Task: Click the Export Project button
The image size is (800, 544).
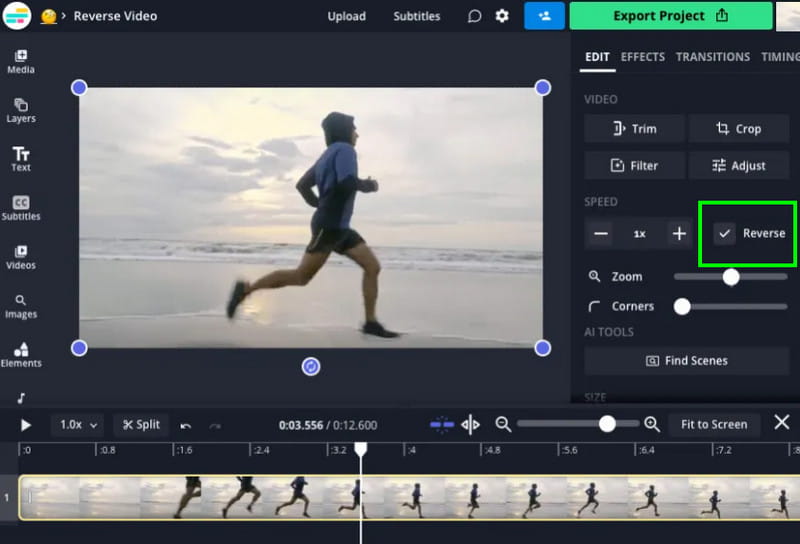Action: click(670, 16)
